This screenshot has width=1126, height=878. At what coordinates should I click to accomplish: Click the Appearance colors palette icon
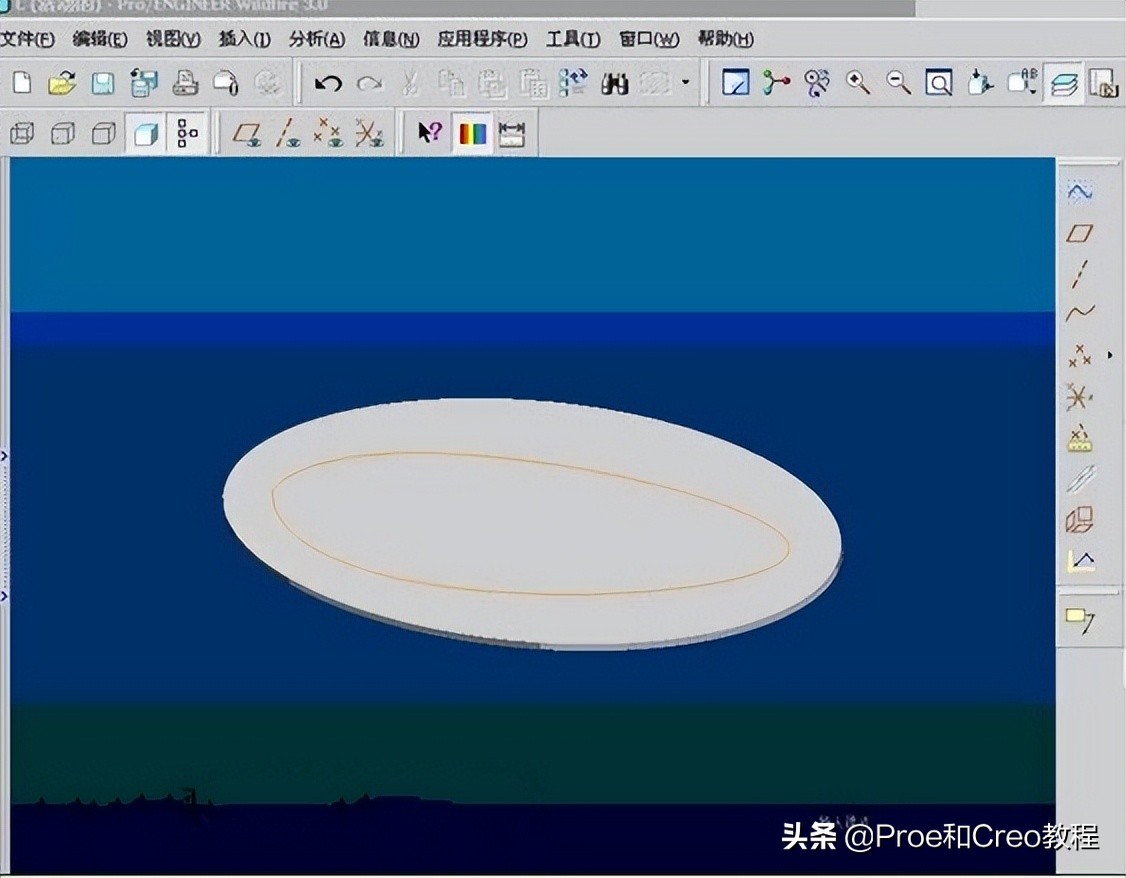[474, 132]
